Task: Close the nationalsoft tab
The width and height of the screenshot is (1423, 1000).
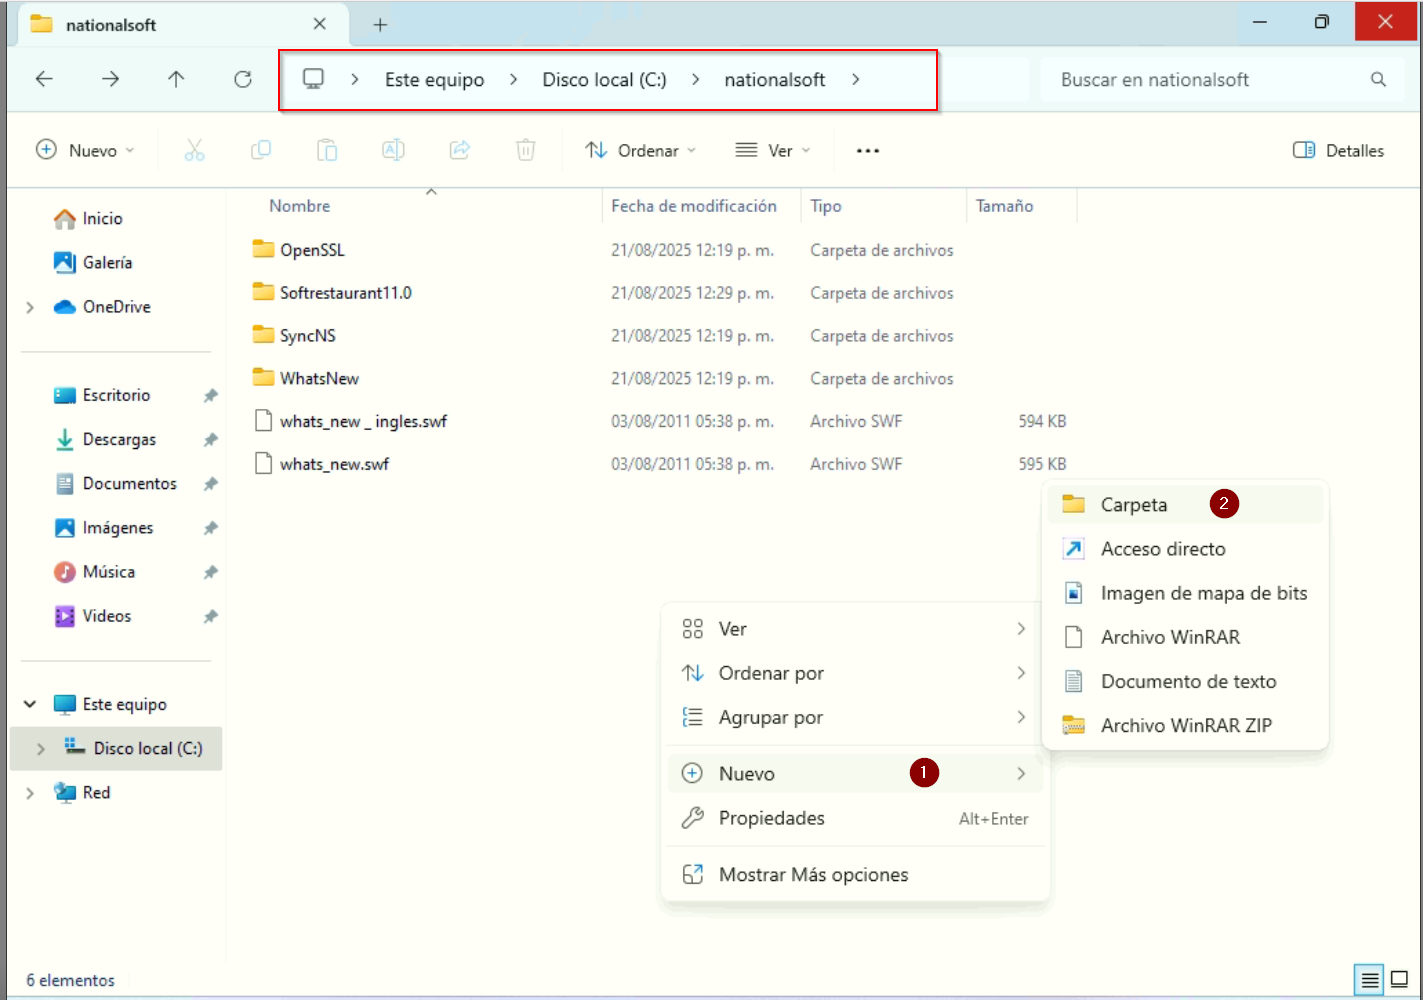Action: (320, 24)
